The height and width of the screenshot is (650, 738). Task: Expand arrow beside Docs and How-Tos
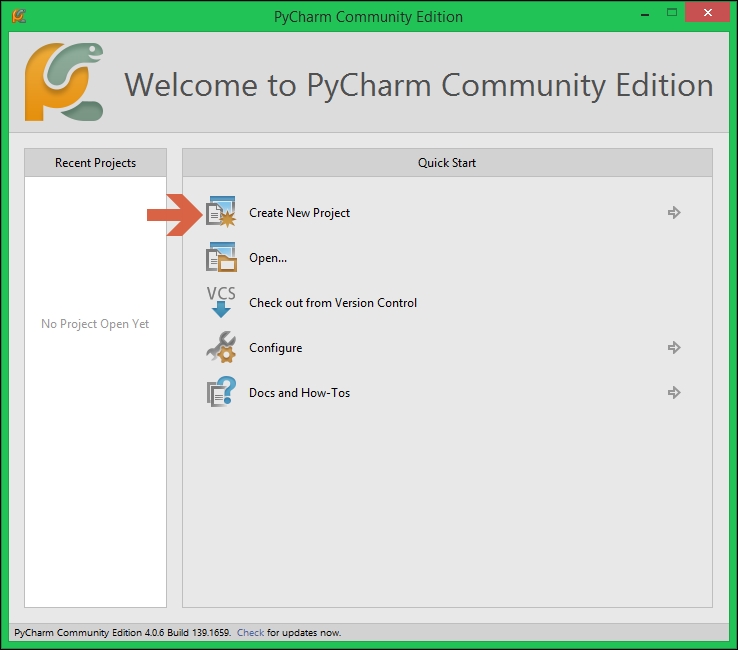tap(674, 392)
